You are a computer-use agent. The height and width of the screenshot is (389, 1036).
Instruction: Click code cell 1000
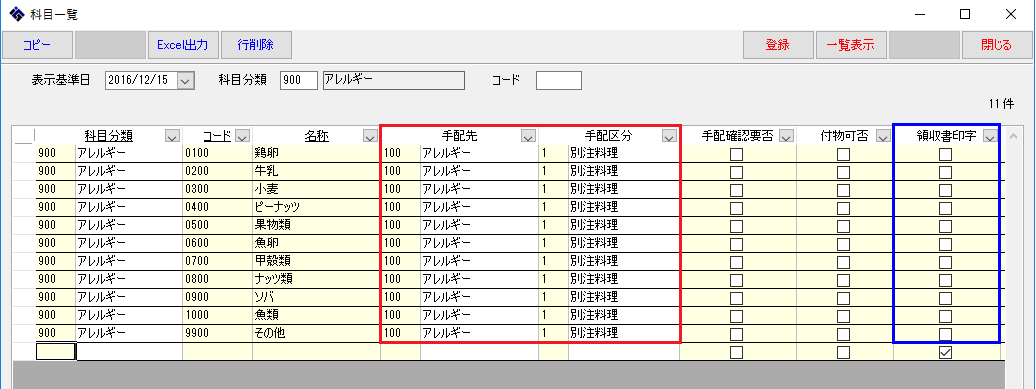pos(217,314)
